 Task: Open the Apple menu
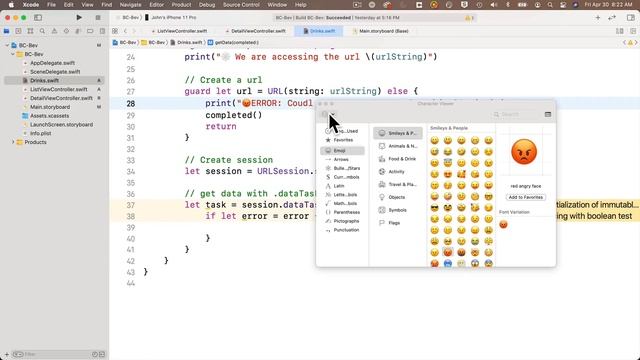(x=11, y=5)
